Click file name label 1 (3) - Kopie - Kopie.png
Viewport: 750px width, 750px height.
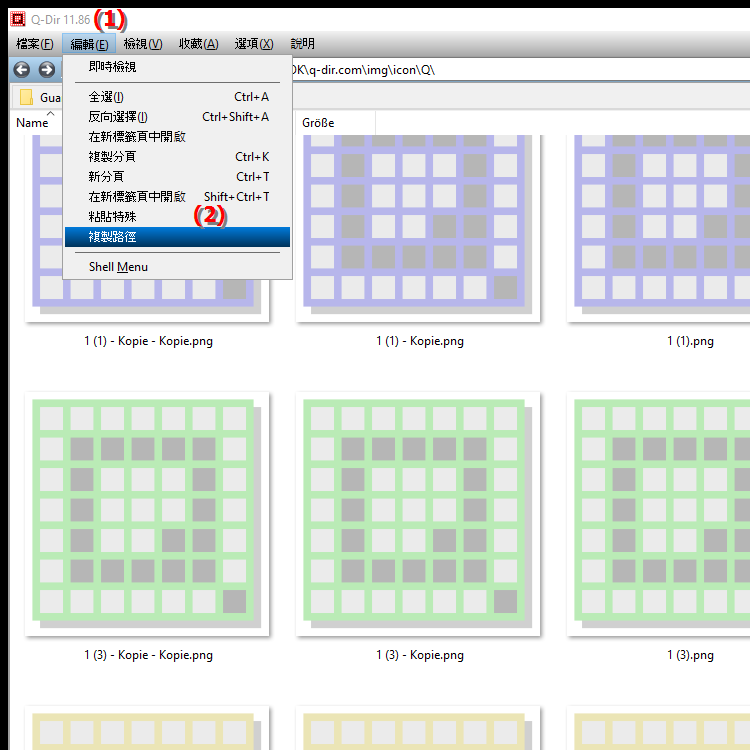click(148, 655)
